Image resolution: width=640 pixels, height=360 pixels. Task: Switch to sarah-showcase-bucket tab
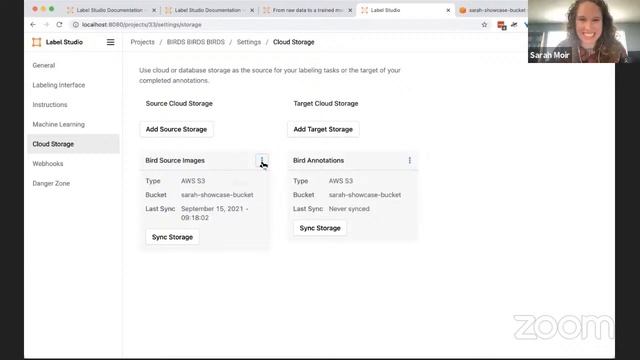pyautogui.click(x=493, y=10)
